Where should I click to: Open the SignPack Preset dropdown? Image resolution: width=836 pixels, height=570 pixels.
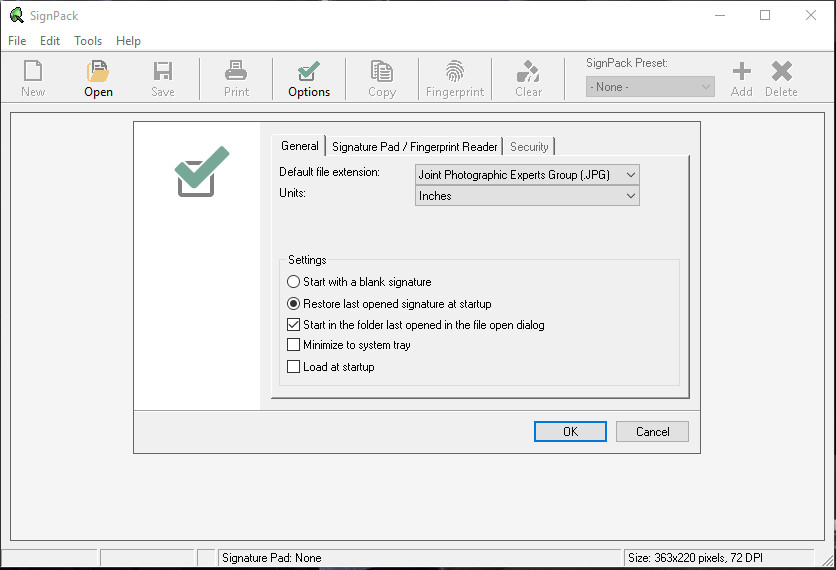(x=649, y=87)
